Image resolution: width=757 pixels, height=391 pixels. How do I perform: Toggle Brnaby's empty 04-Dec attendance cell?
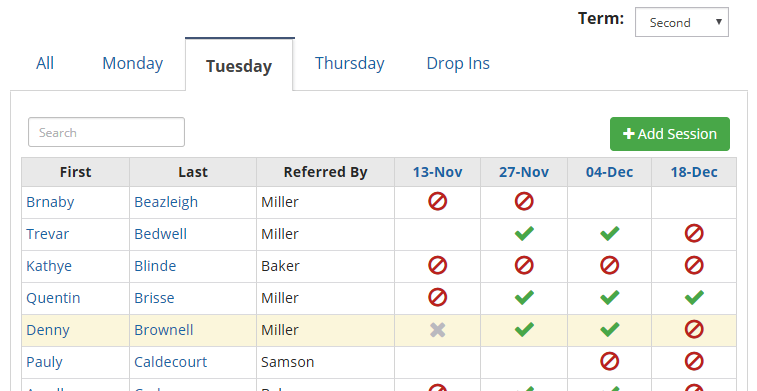pos(609,202)
